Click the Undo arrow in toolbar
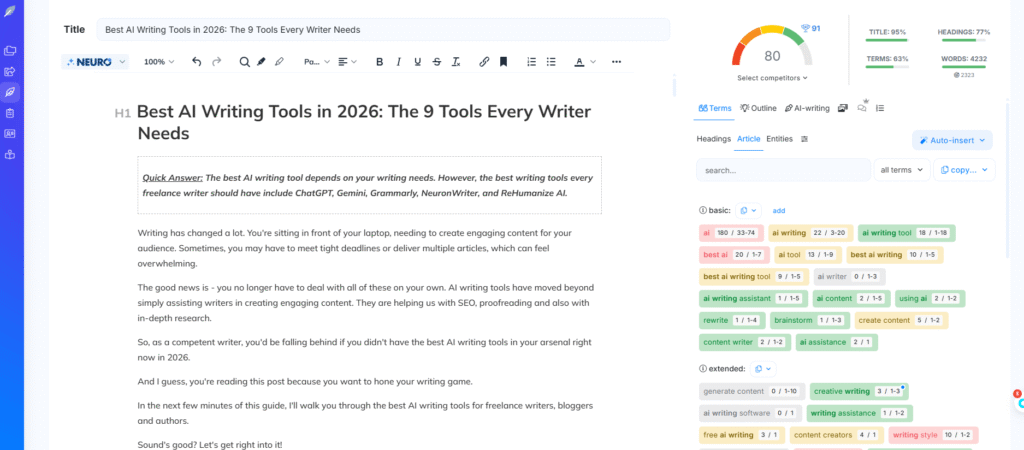This screenshot has width=1024, height=450. [x=197, y=62]
